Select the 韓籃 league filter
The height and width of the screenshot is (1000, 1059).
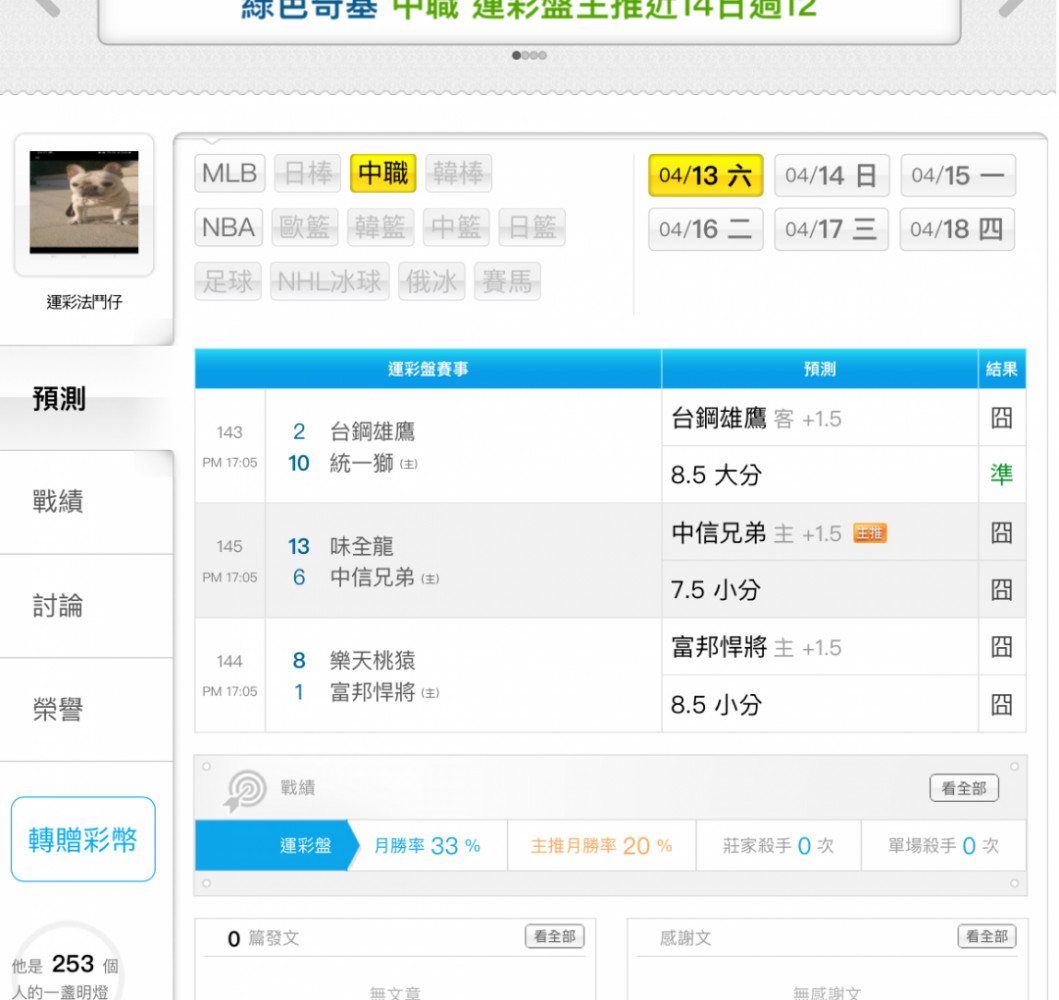tap(380, 228)
